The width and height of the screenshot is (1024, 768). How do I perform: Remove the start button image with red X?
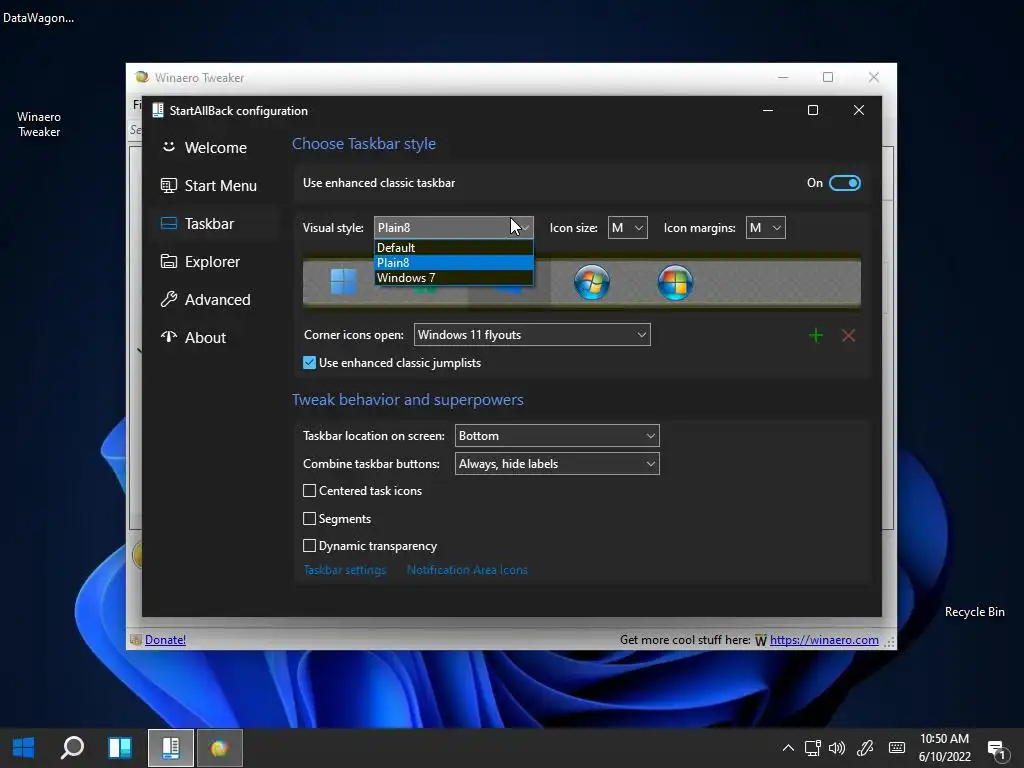point(848,335)
